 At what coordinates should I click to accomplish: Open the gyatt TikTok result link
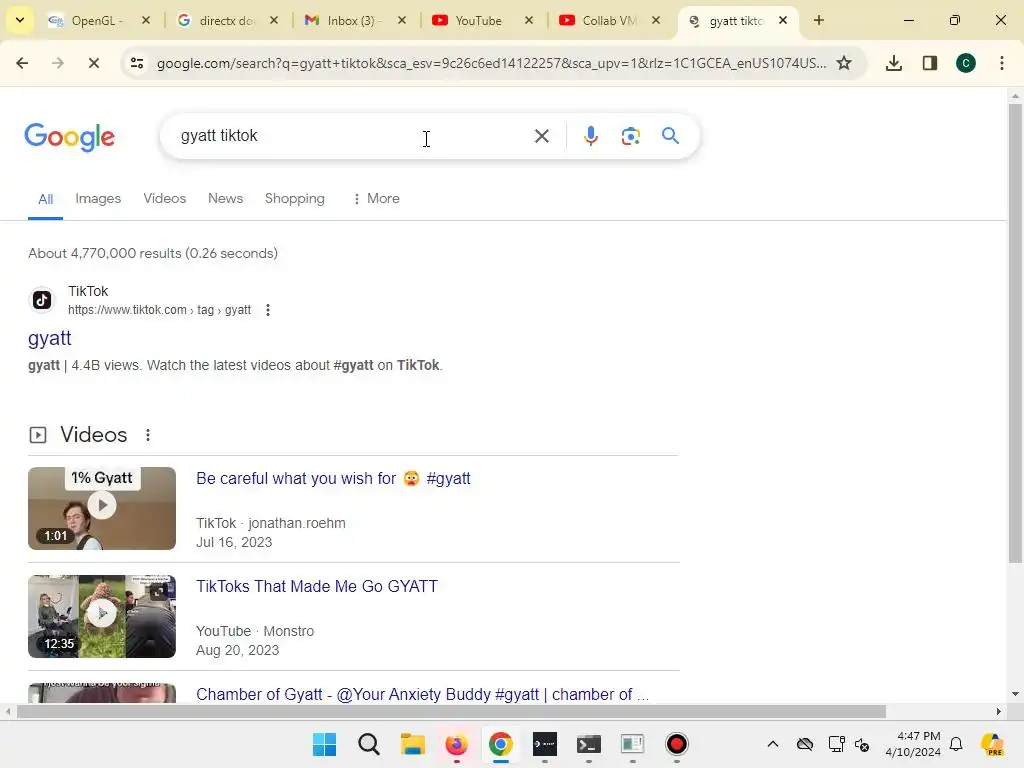[50, 338]
